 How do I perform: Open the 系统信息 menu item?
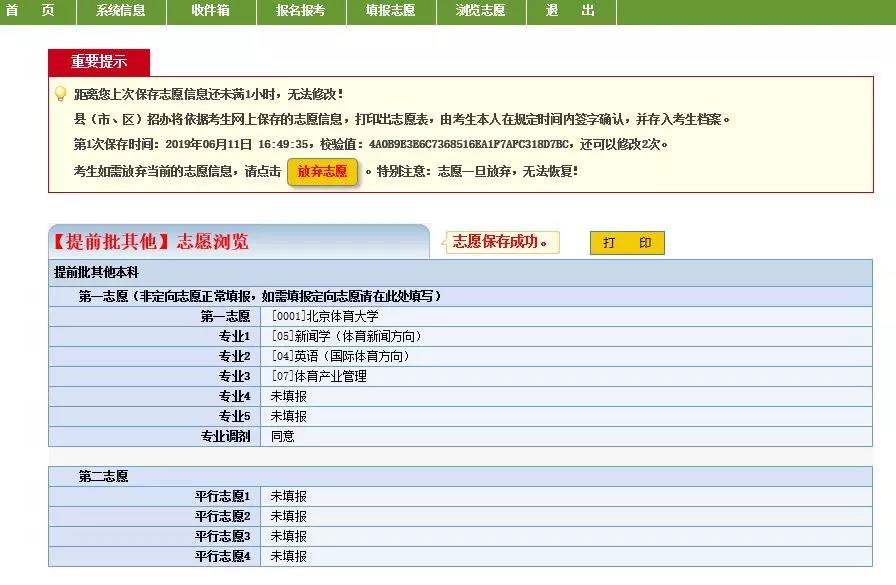pyautogui.click(x=121, y=11)
